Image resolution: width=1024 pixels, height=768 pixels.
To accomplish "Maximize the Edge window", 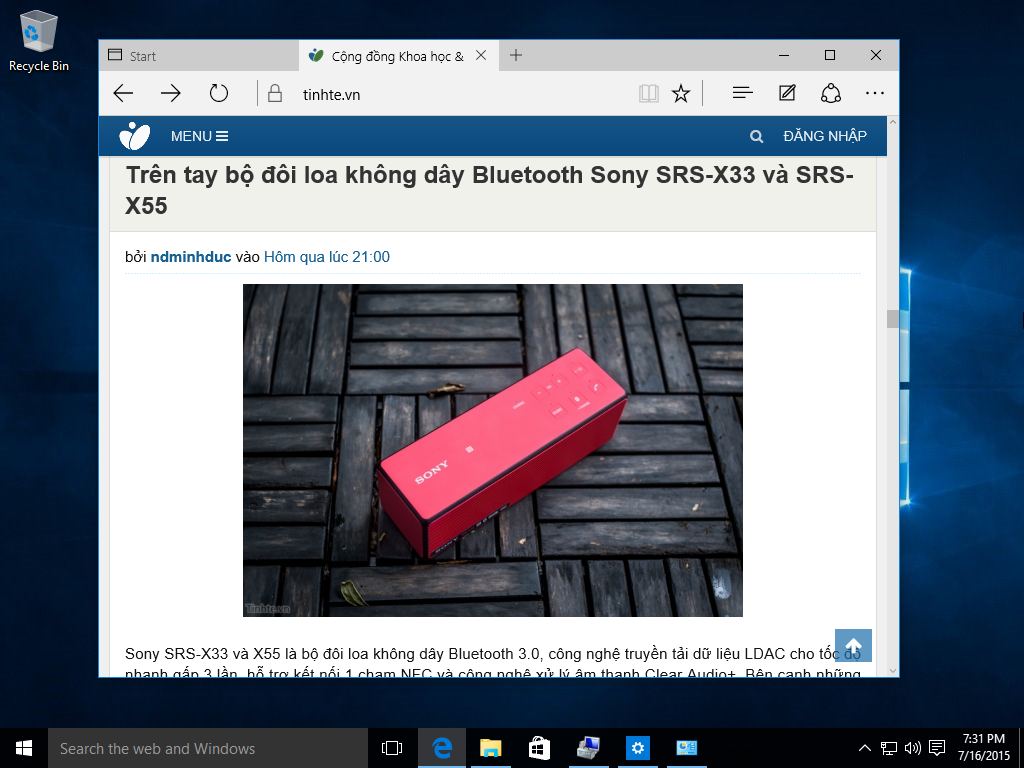I will click(x=830, y=56).
